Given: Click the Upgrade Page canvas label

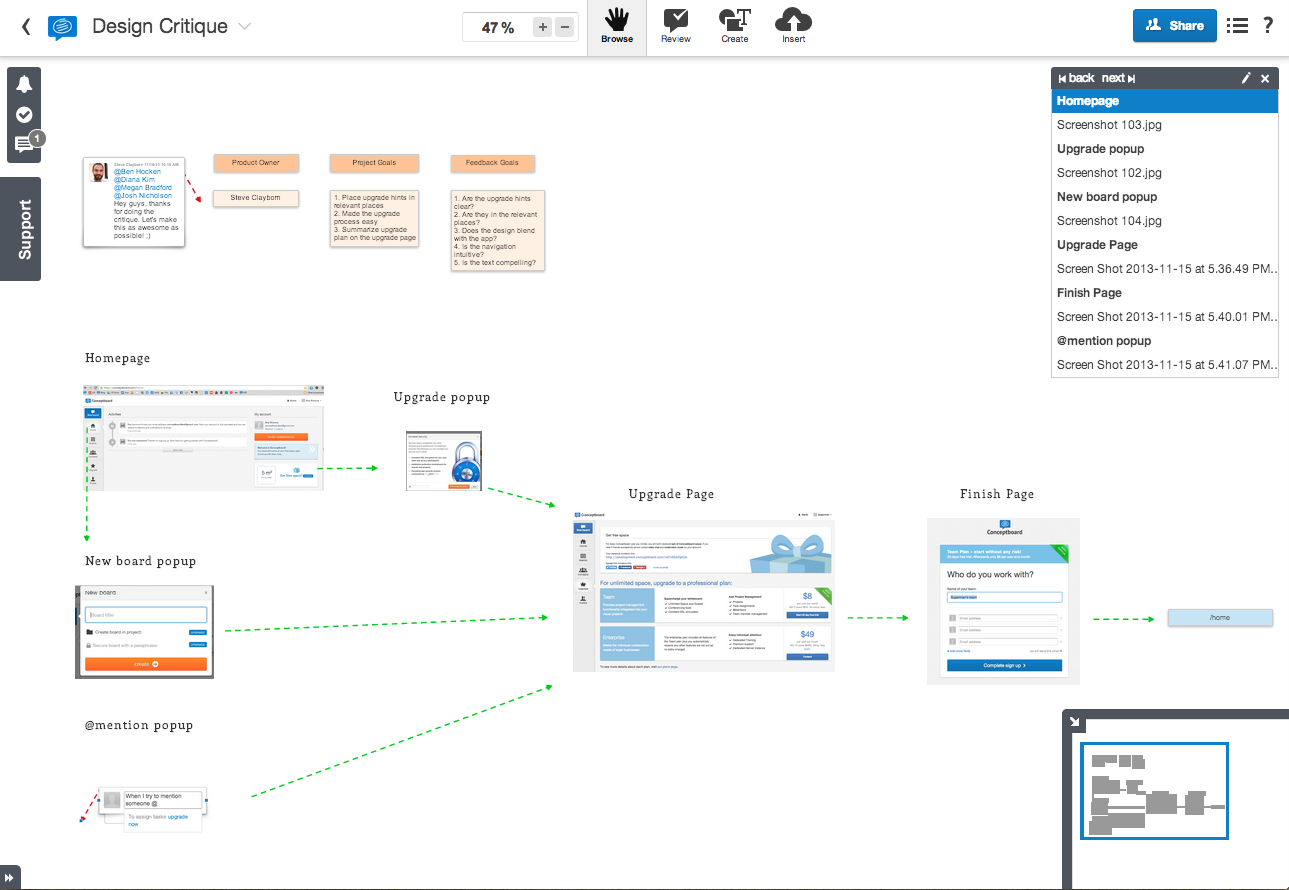Looking at the screenshot, I should [671, 494].
